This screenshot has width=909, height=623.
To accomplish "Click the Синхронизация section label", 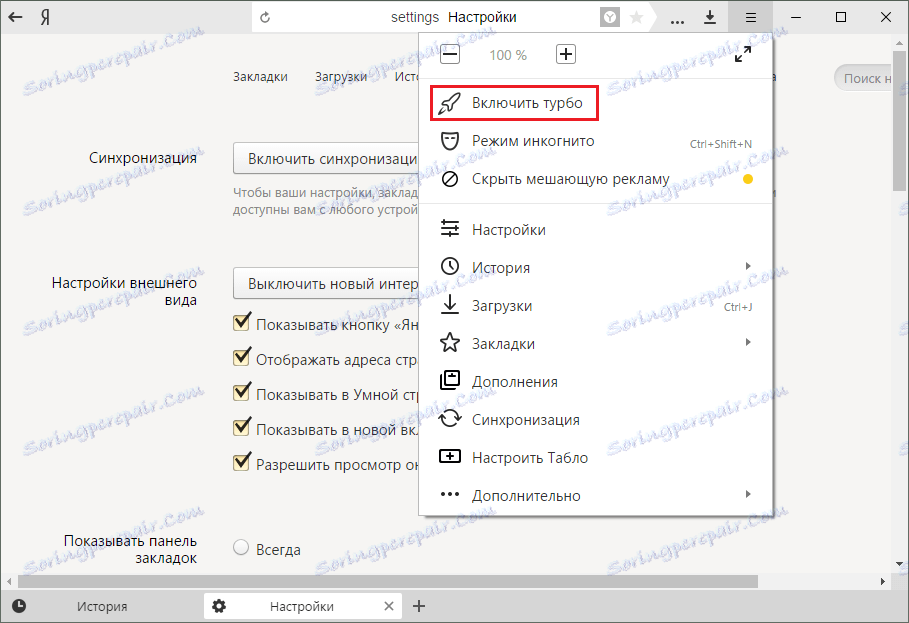I will click(143, 158).
